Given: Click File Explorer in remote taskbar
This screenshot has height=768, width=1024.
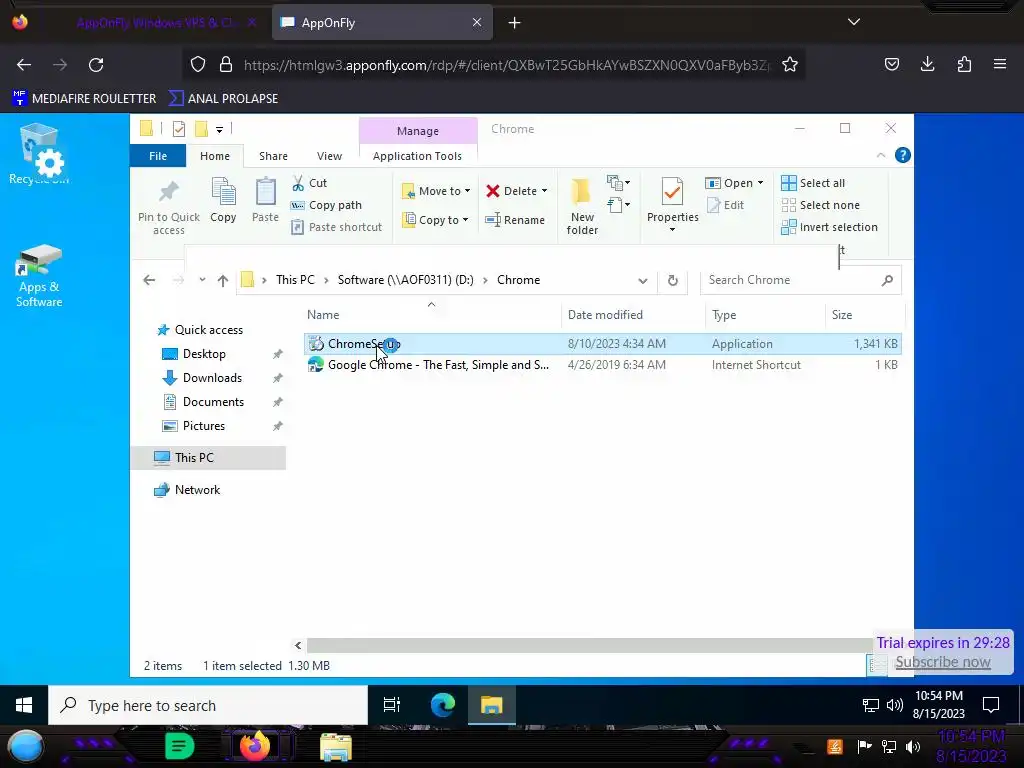Looking at the screenshot, I should coord(492,705).
